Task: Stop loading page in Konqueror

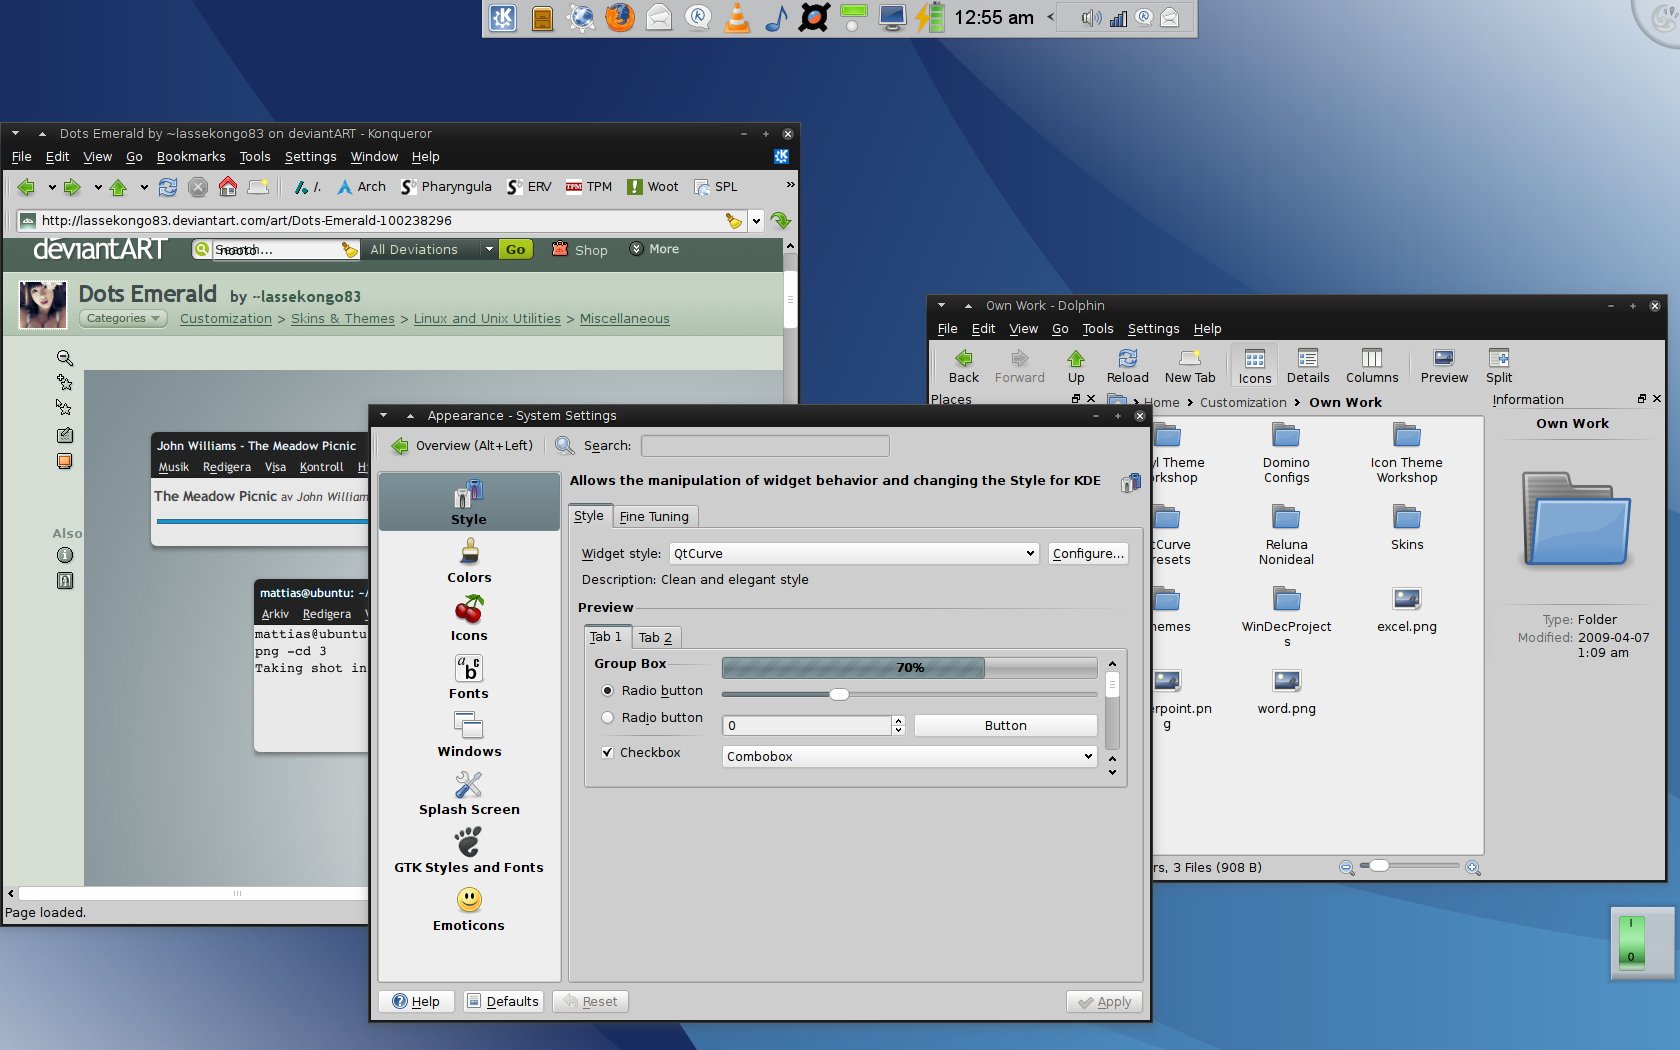Action: click(x=198, y=187)
